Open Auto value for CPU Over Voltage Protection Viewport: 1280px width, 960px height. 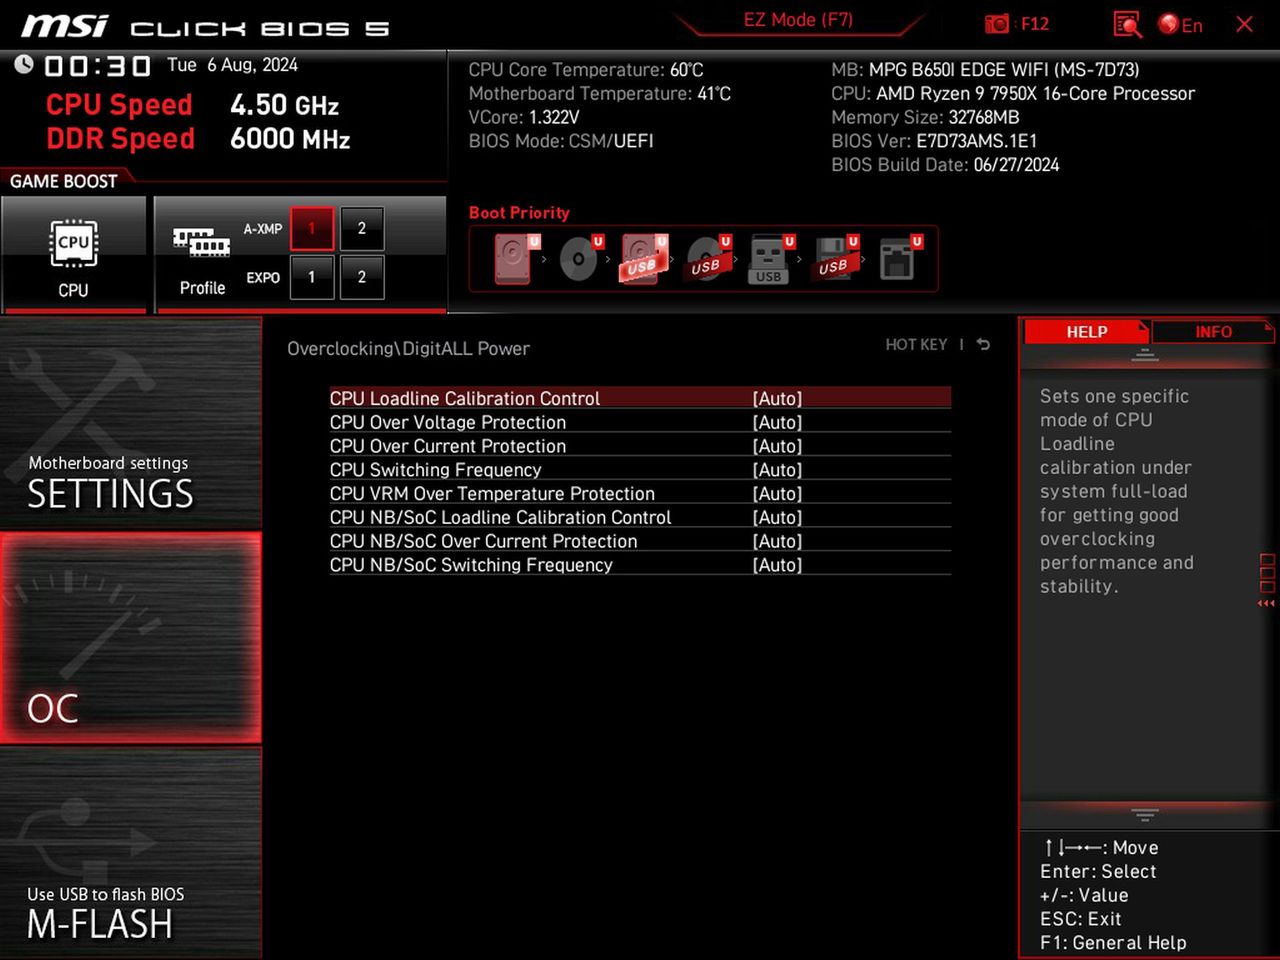[x=777, y=422]
